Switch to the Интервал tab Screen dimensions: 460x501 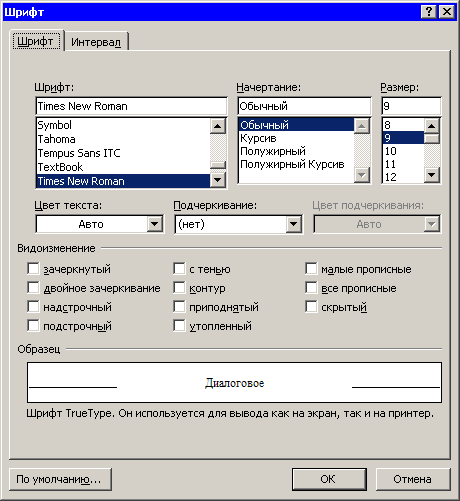pyautogui.click(x=96, y=42)
